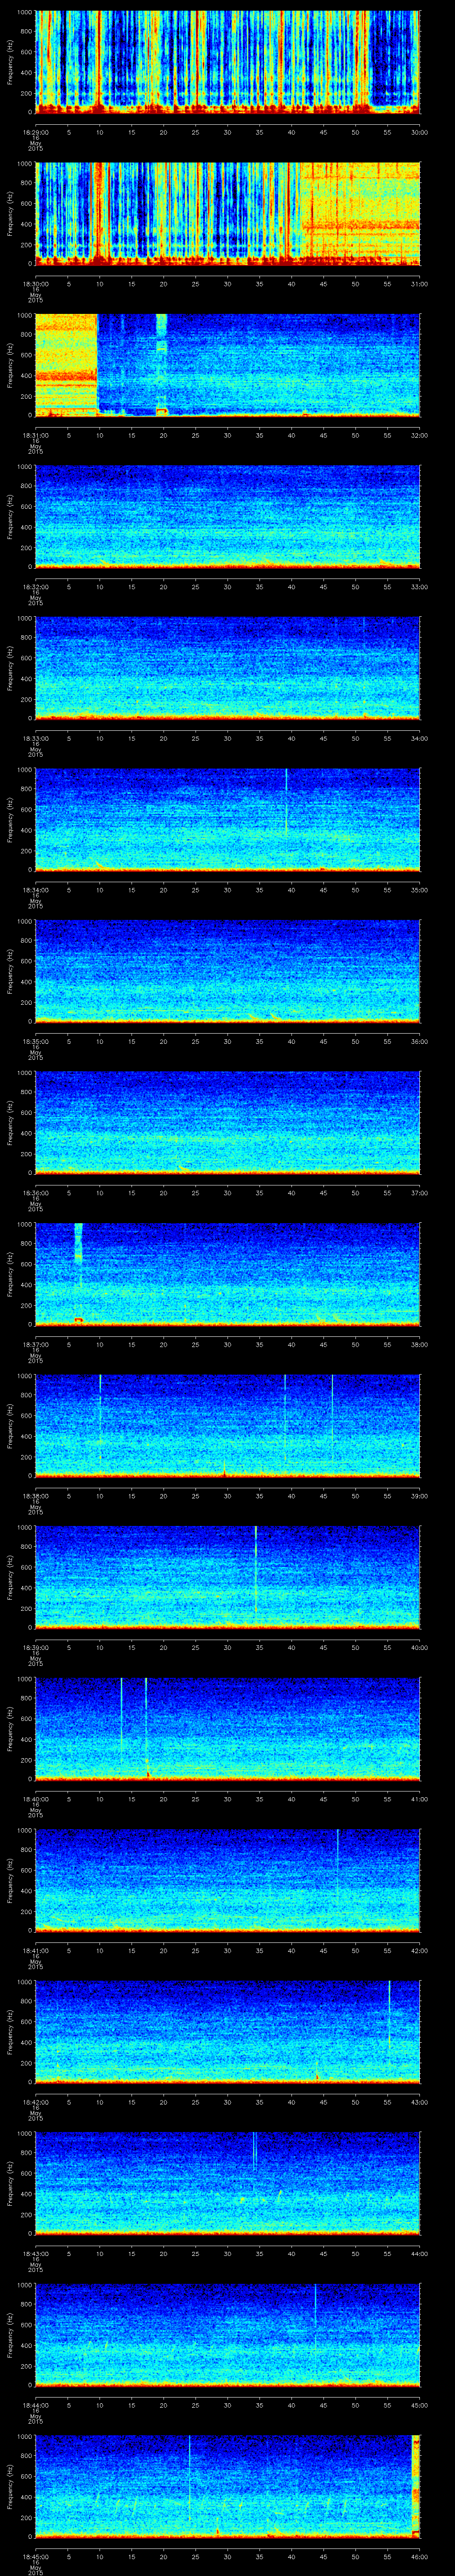Click the 18:38:00 start time label
The height and width of the screenshot is (2576, 455).
[x=35, y=1496]
